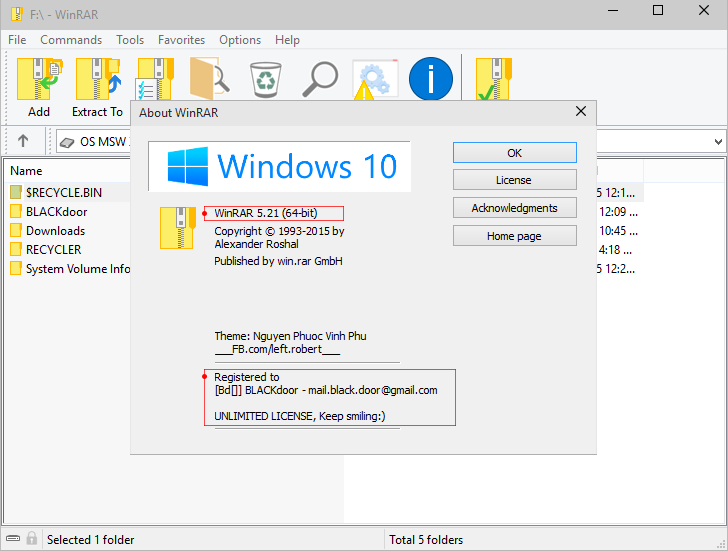Click the Add to archive toolbar icon
728x551 pixels.
(x=39, y=79)
